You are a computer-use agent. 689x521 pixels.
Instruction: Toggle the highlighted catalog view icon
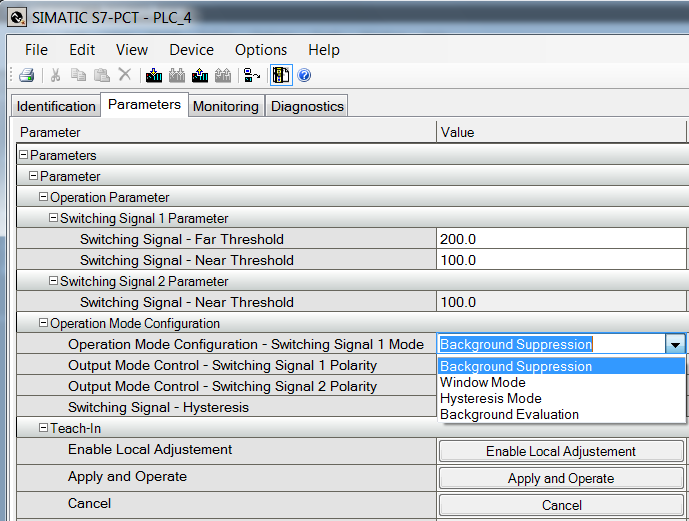(x=281, y=75)
